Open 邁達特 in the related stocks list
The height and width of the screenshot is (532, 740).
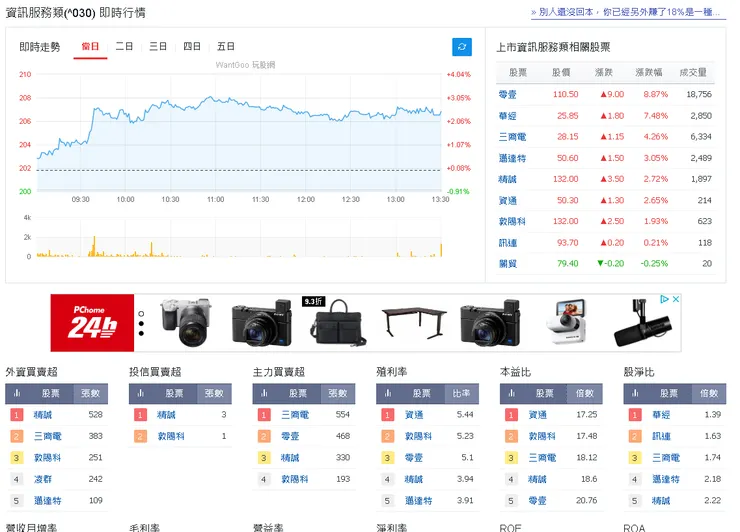513,158
